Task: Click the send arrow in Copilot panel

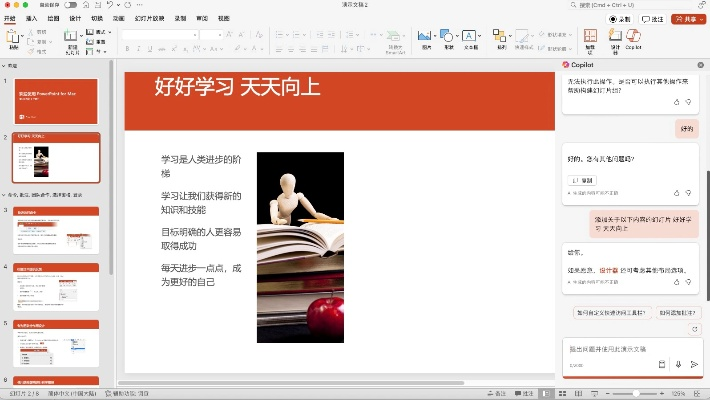Action: click(694, 364)
